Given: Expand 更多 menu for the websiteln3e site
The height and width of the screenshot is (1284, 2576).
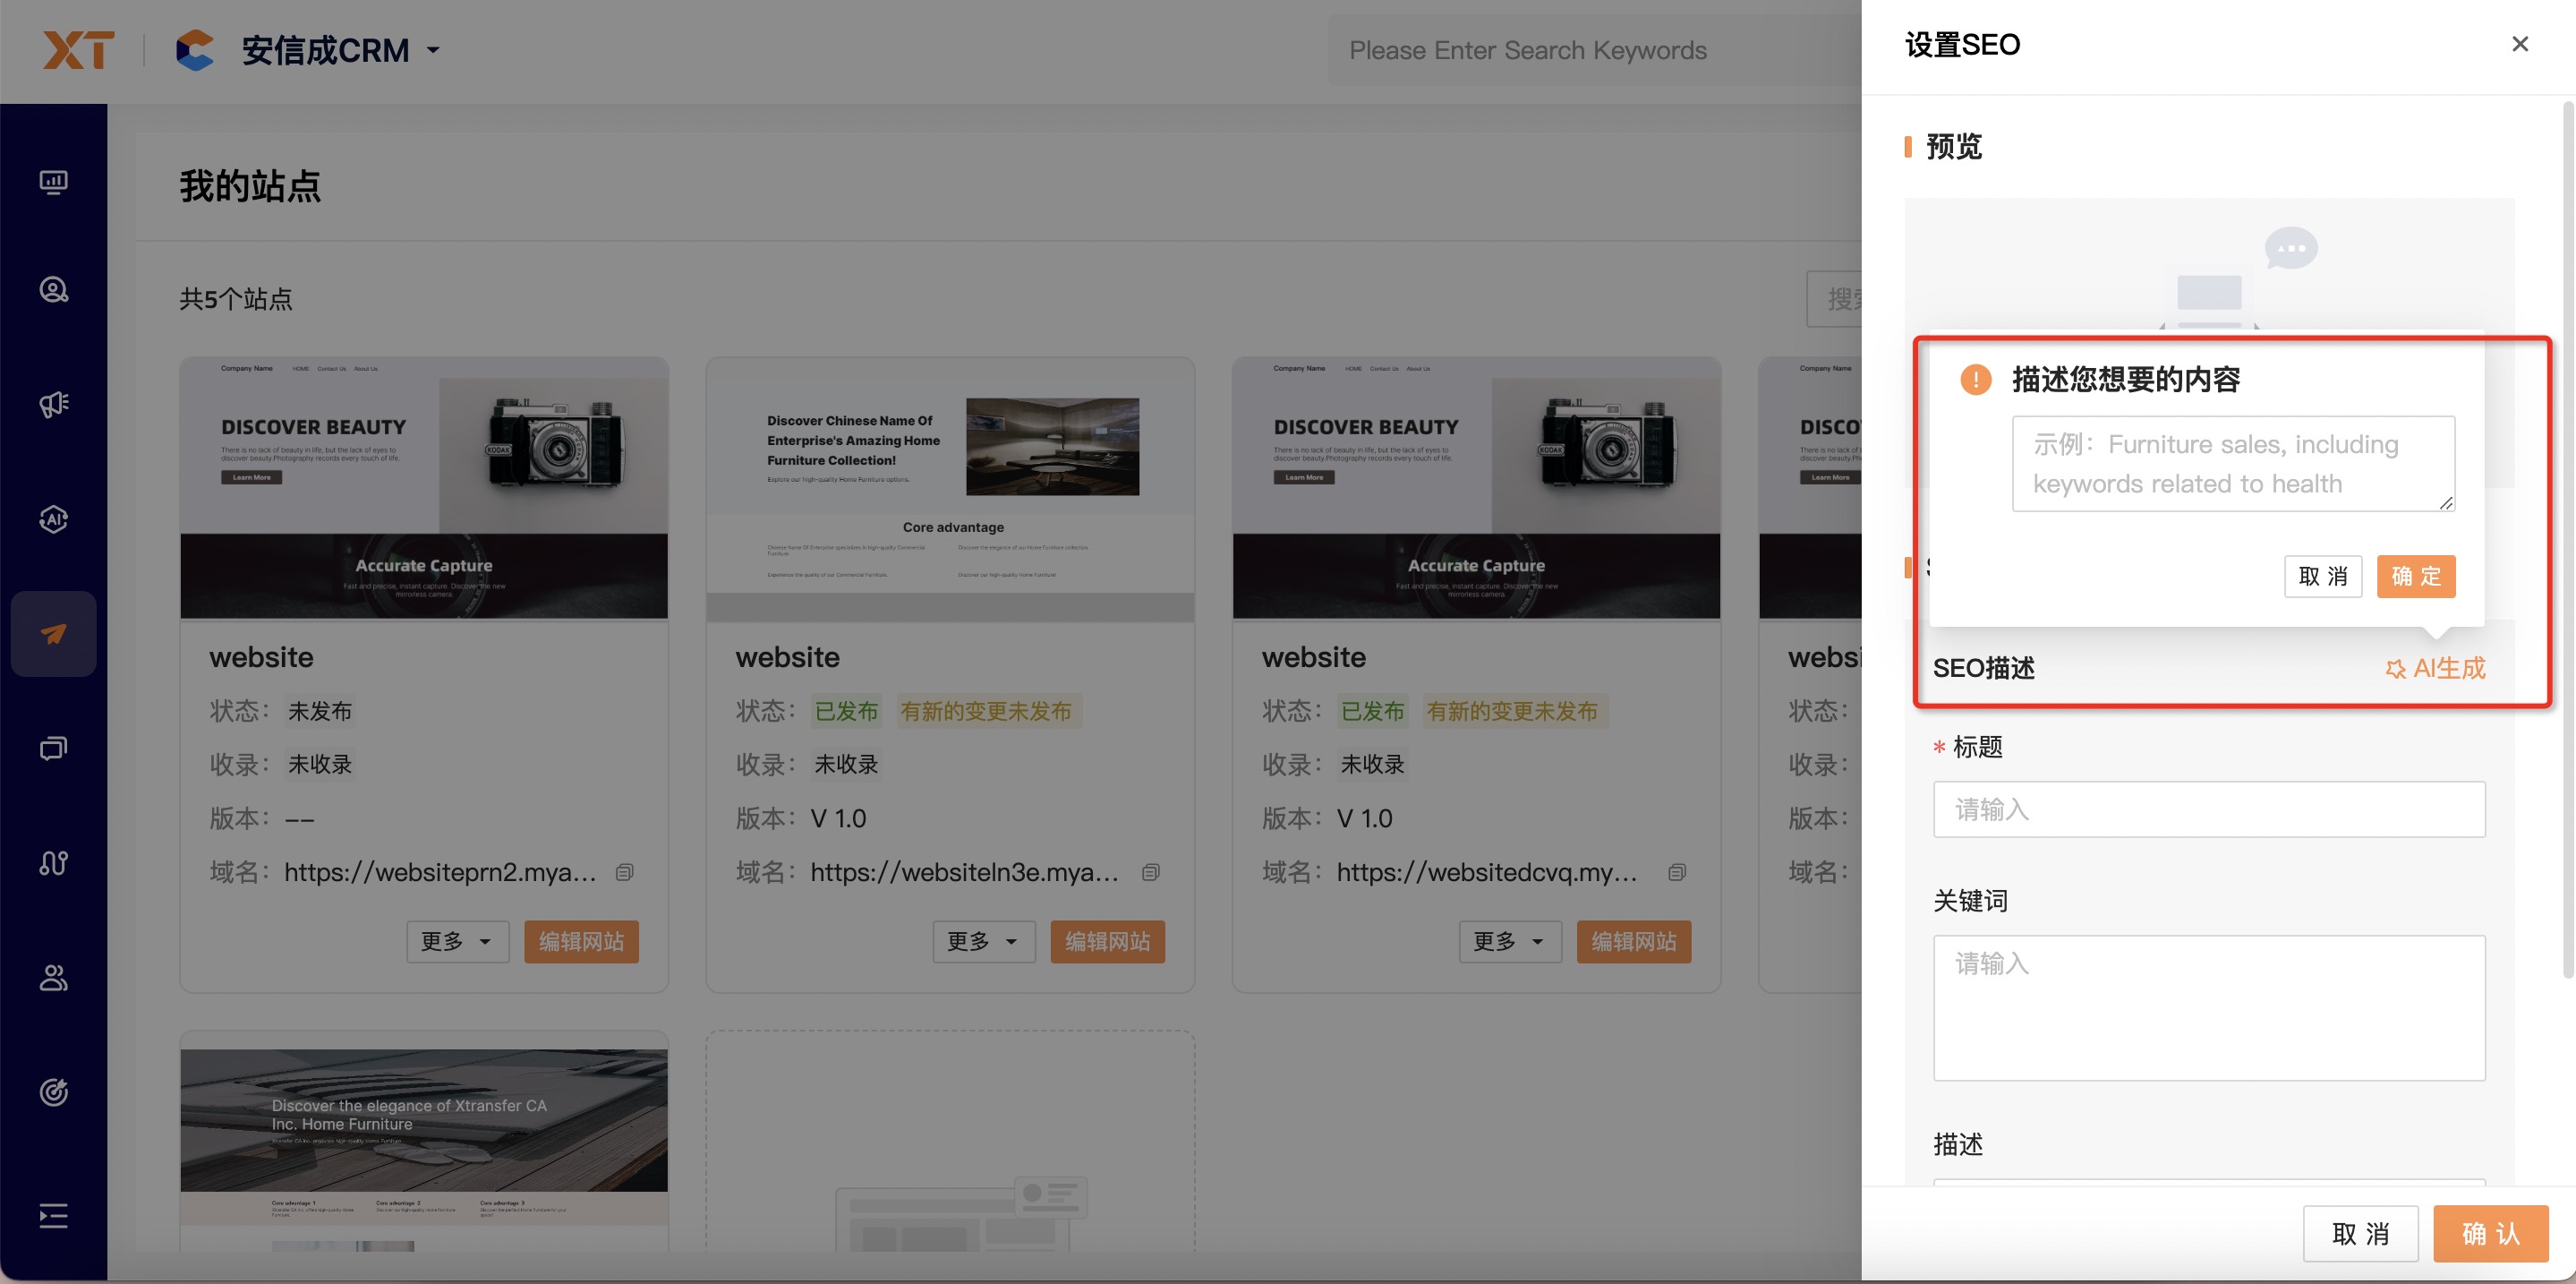Looking at the screenshot, I should pos(983,941).
